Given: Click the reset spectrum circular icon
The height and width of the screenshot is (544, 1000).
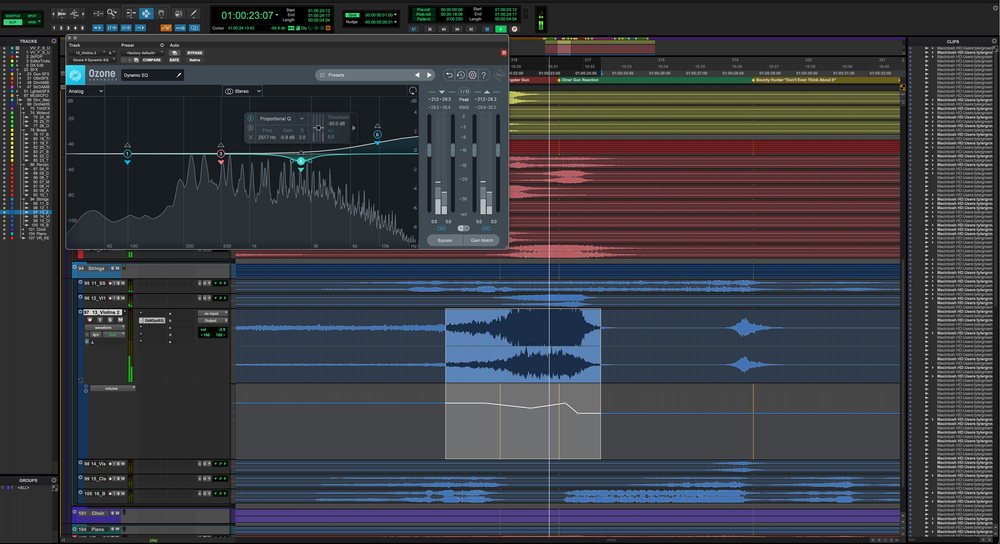Looking at the screenshot, I should [x=413, y=91].
